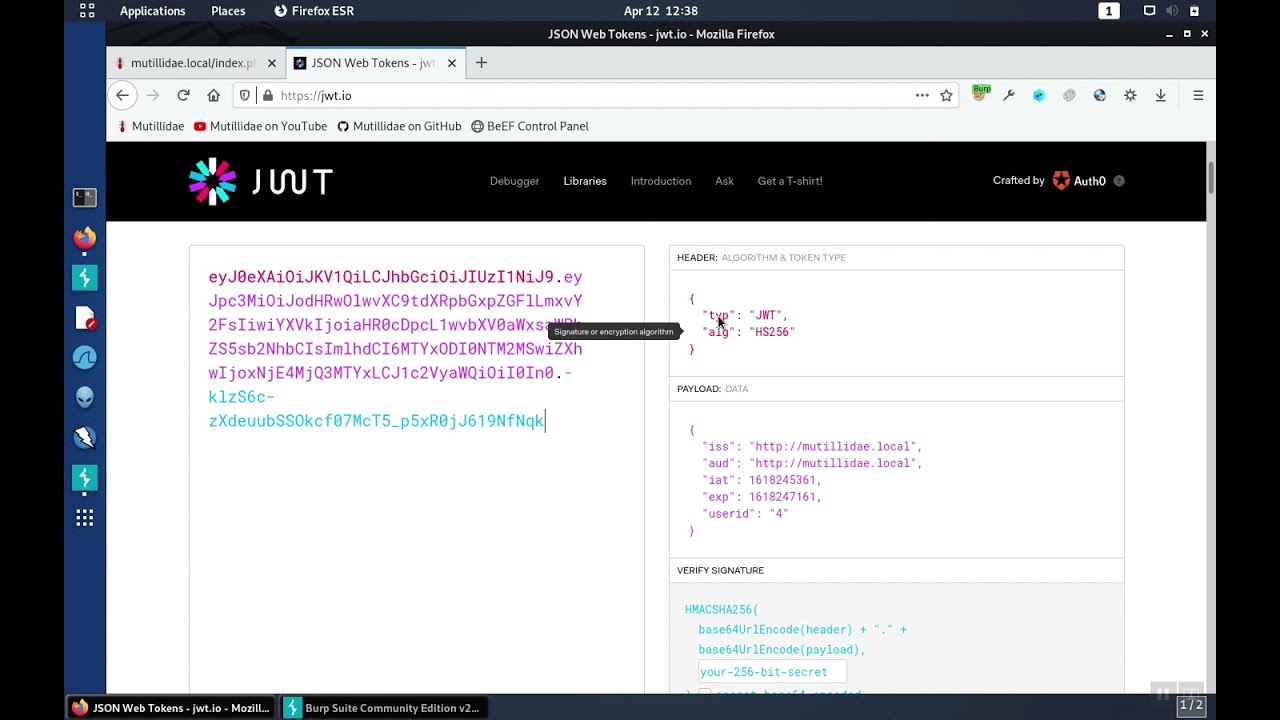Image resolution: width=1280 pixels, height=720 pixels.
Task: Click the info icon next to Auth0
Action: [1119, 181]
